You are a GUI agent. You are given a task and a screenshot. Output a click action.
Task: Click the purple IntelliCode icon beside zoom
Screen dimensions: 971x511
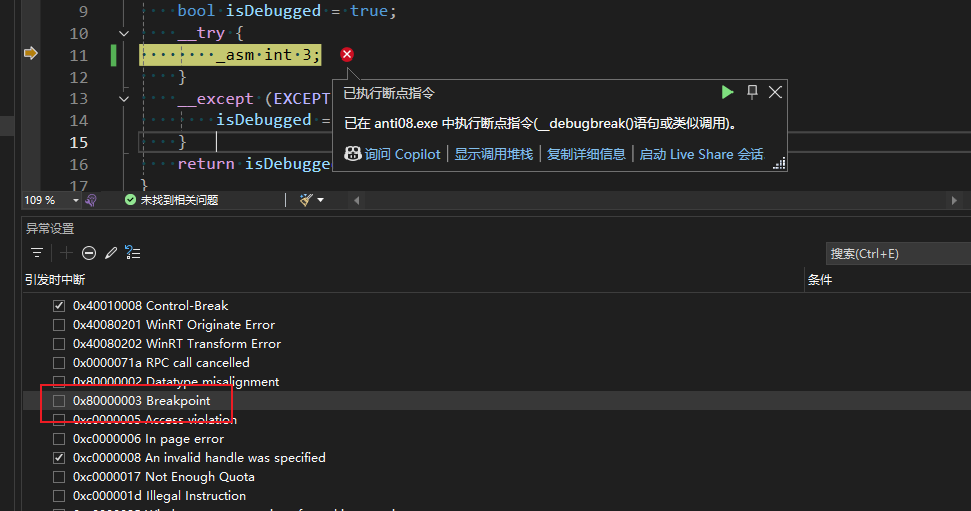pyautogui.click(x=90, y=200)
